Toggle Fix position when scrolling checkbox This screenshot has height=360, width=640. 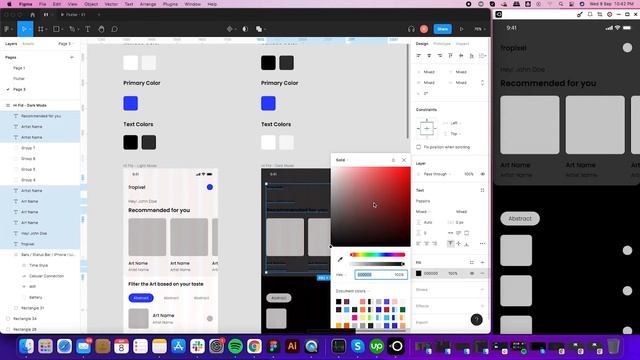pos(418,147)
